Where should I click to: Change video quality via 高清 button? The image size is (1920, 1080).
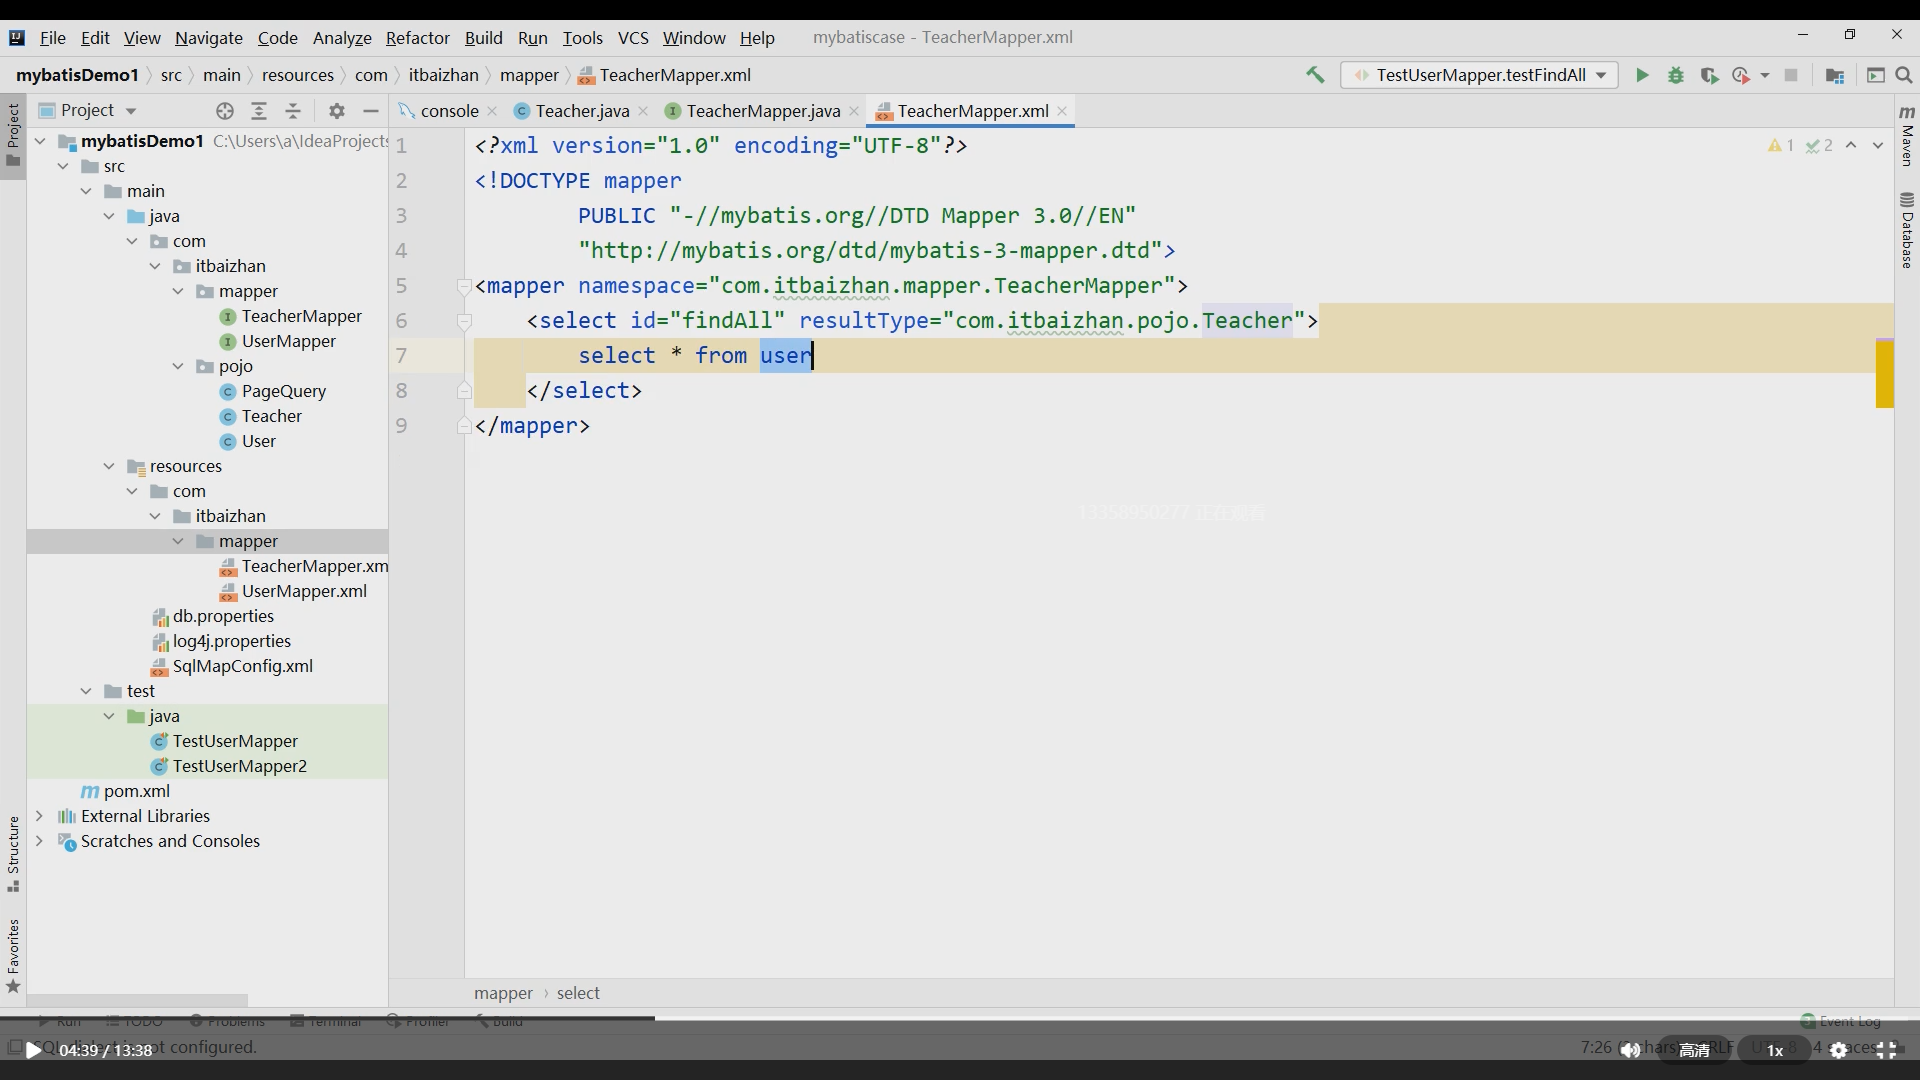(1694, 1050)
